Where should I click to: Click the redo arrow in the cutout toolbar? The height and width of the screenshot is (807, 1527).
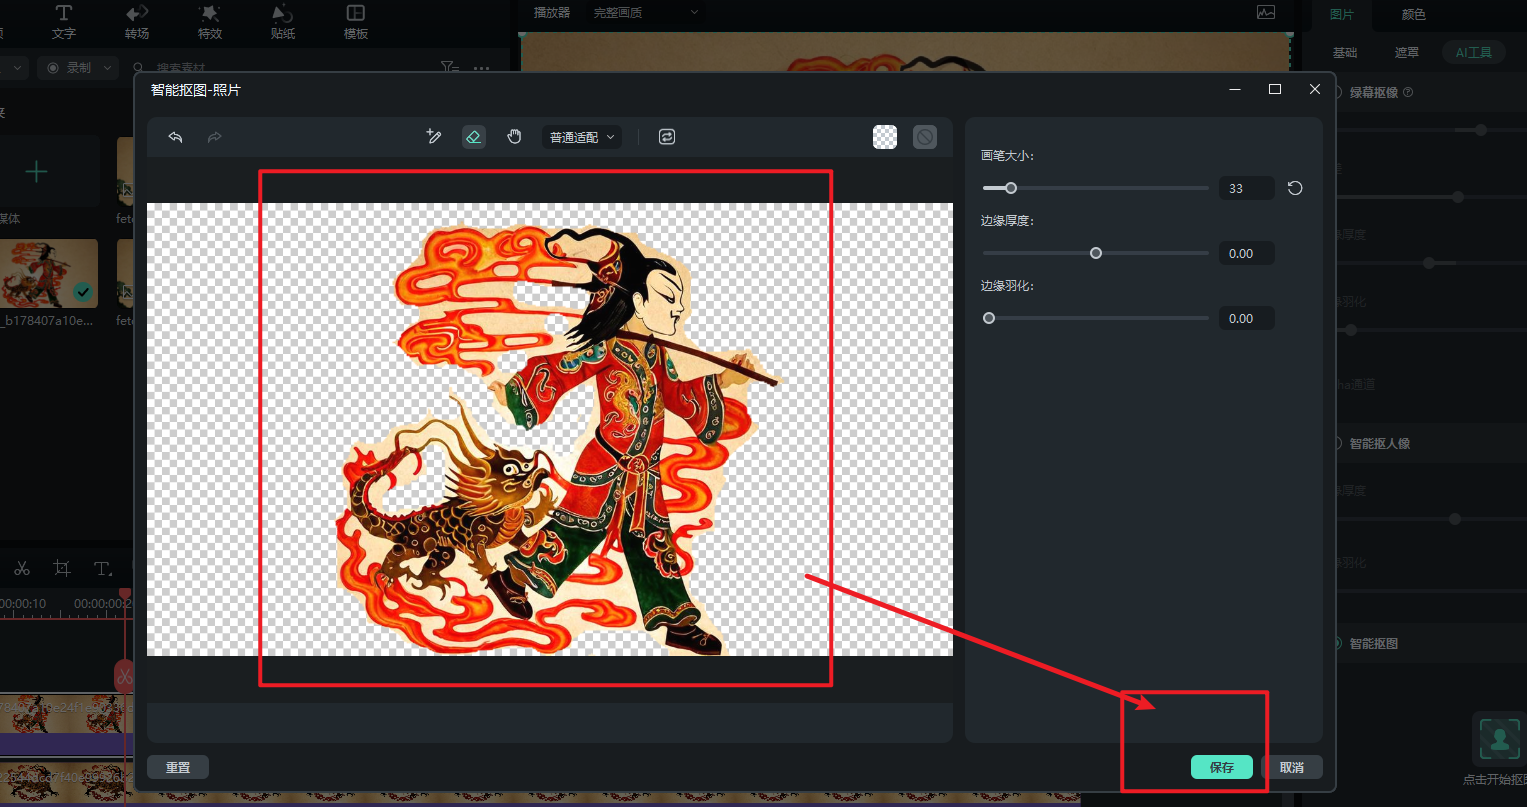pyautogui.click(x=214, y=137)
